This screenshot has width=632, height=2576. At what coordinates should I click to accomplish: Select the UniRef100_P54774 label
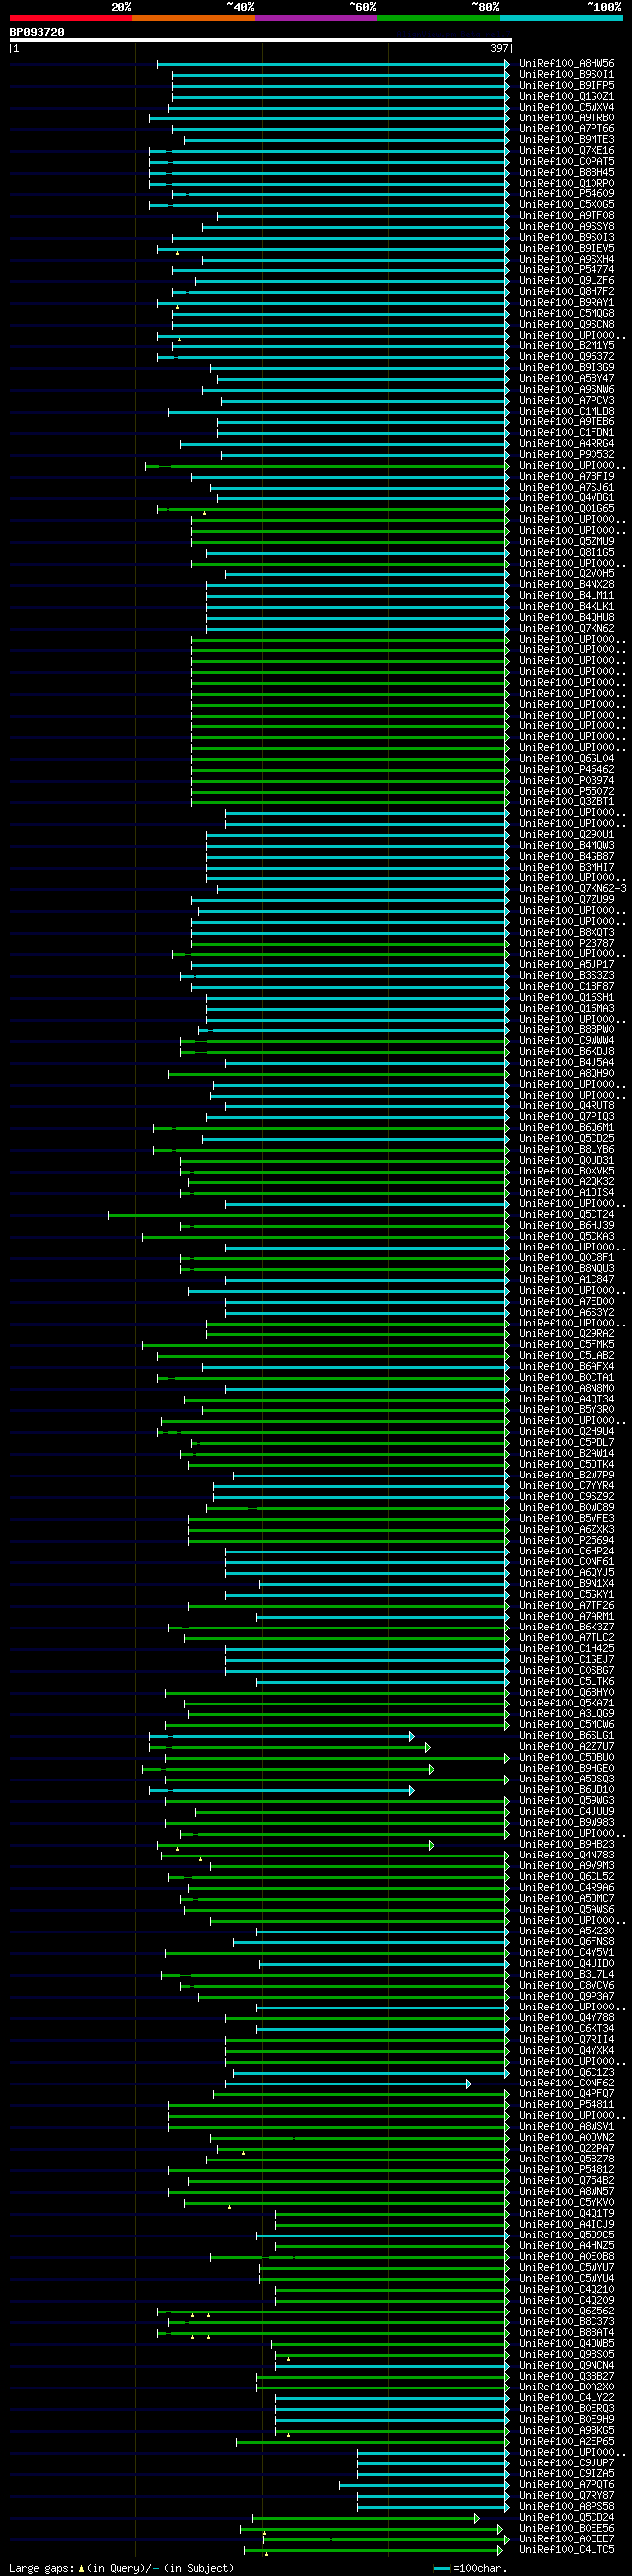click(567, 270)
